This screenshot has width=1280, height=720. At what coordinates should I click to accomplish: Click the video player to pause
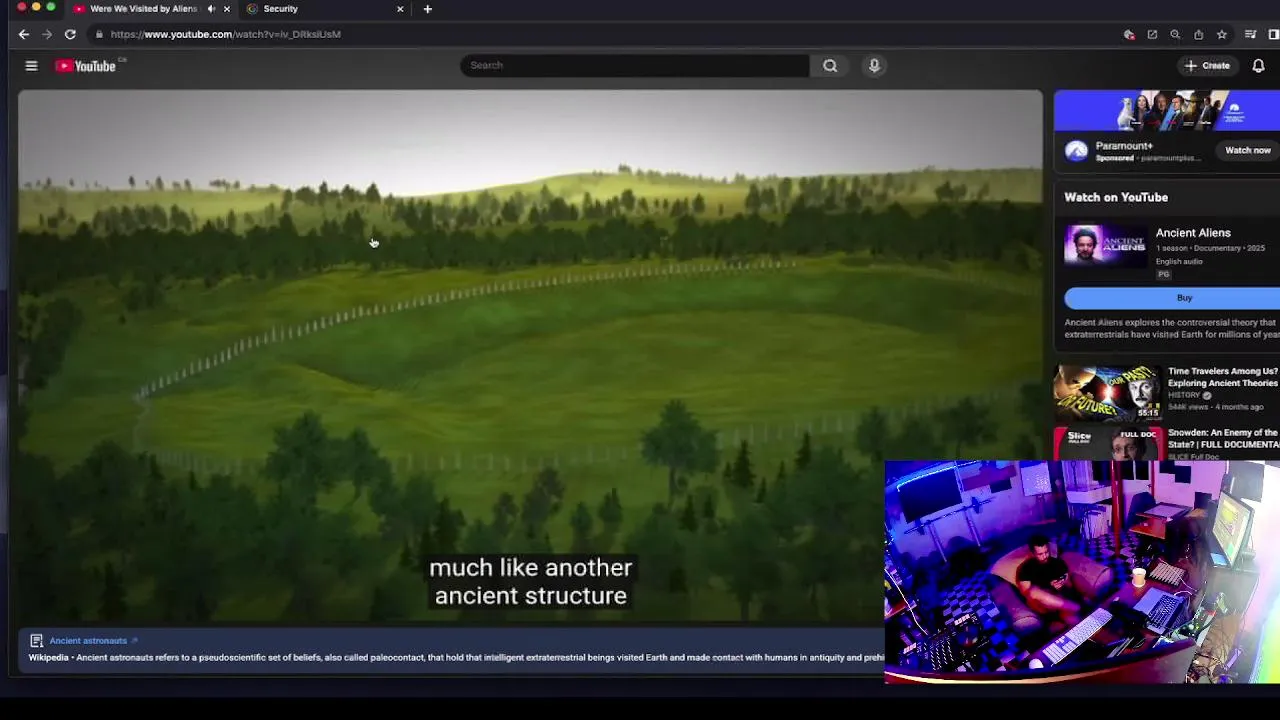click(530, 357)
